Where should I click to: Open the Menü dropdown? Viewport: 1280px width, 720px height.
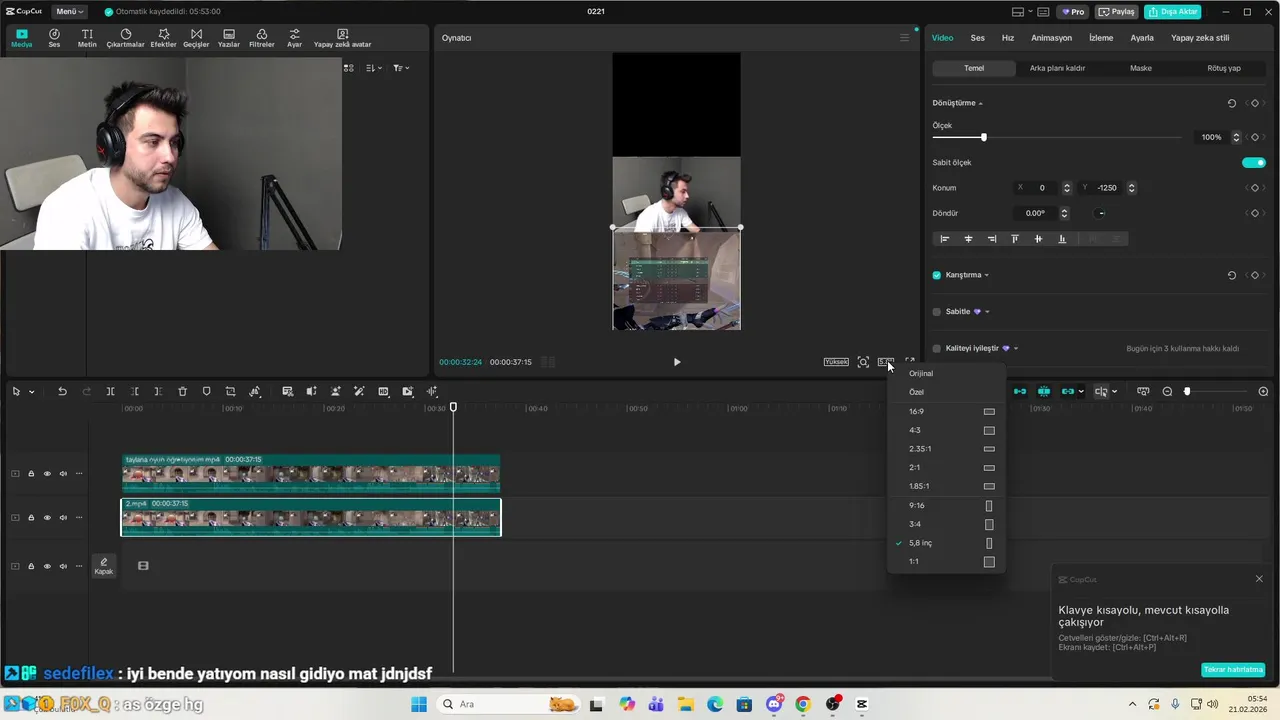(69, 12)
